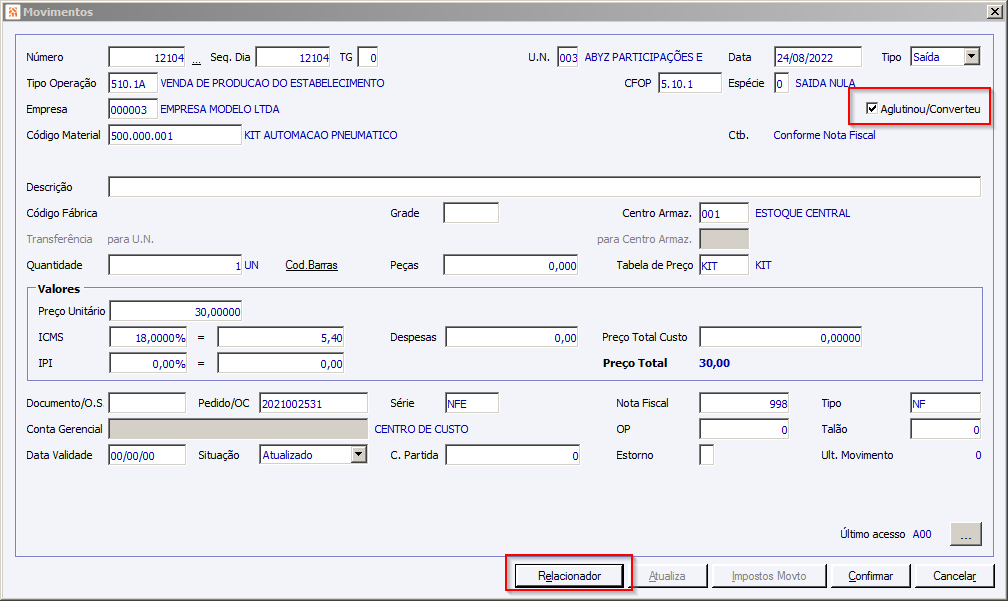Image resolution: width=1008 pixels, height=601 pixels.
Task: Cancel the movement with Cancelar
Action: (x=955, y=575)
